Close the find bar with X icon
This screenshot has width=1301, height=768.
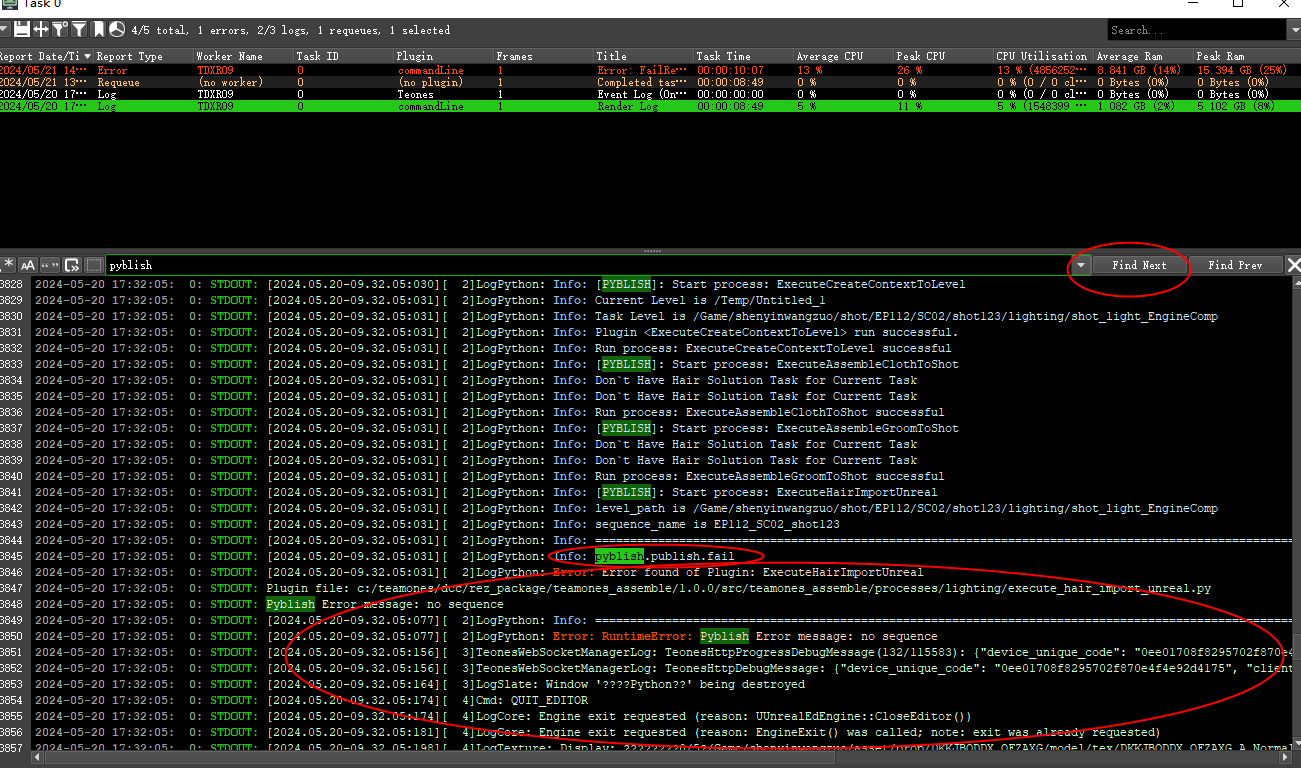point(1293,265)
